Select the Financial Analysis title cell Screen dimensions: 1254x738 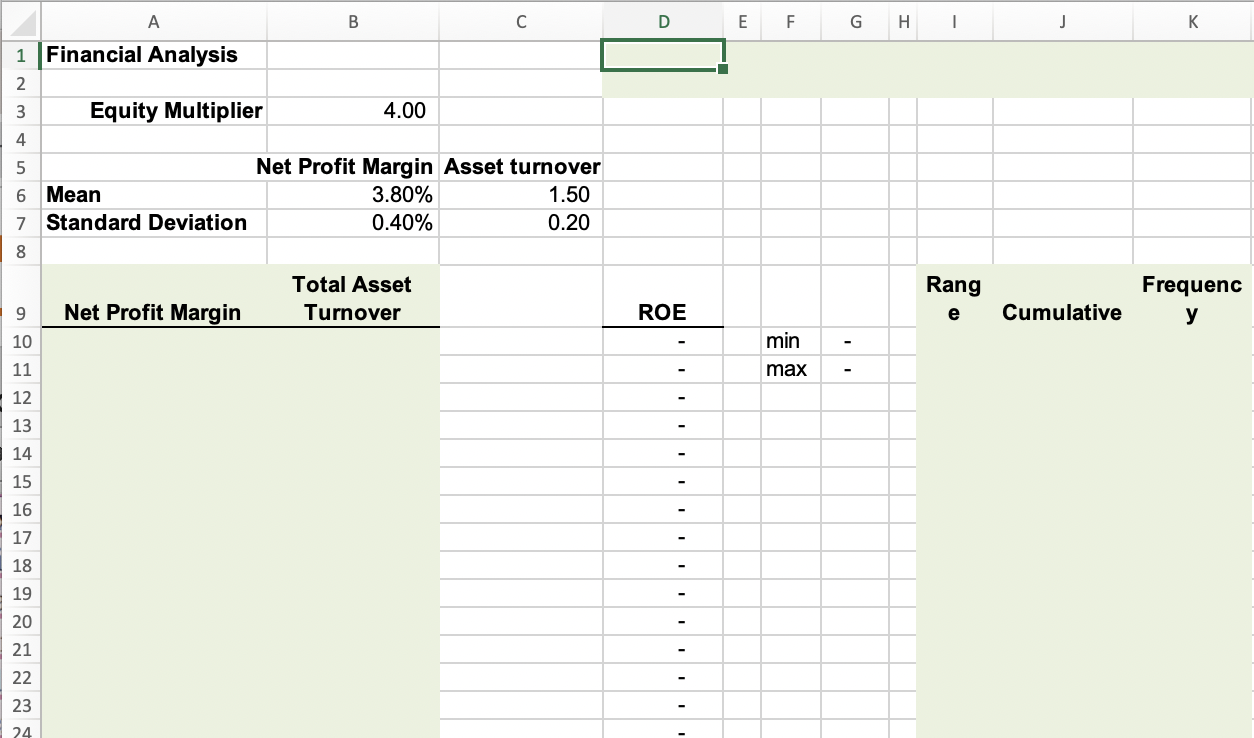[153, 55]
